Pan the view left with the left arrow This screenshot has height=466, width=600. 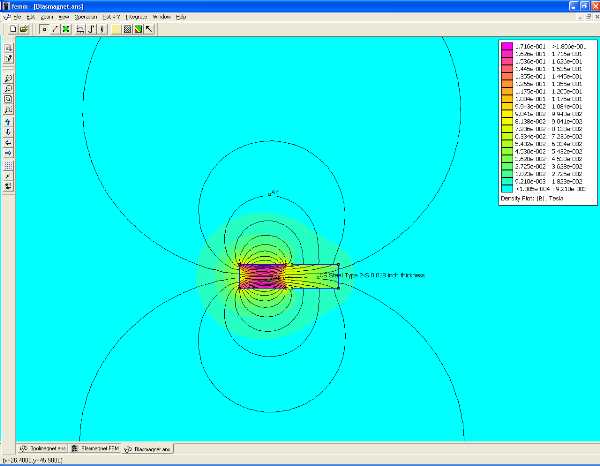tap(8, 142)
